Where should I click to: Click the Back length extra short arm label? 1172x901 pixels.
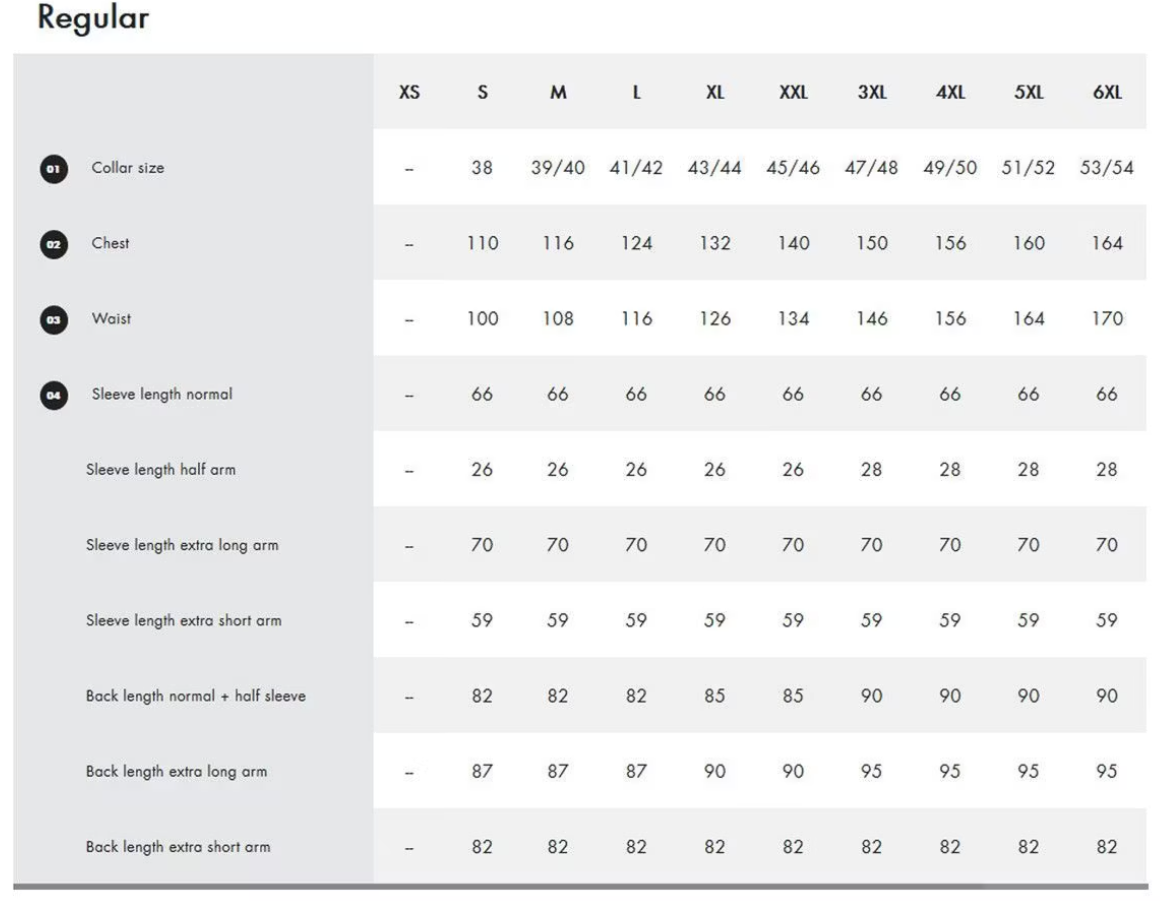point(178,847)
